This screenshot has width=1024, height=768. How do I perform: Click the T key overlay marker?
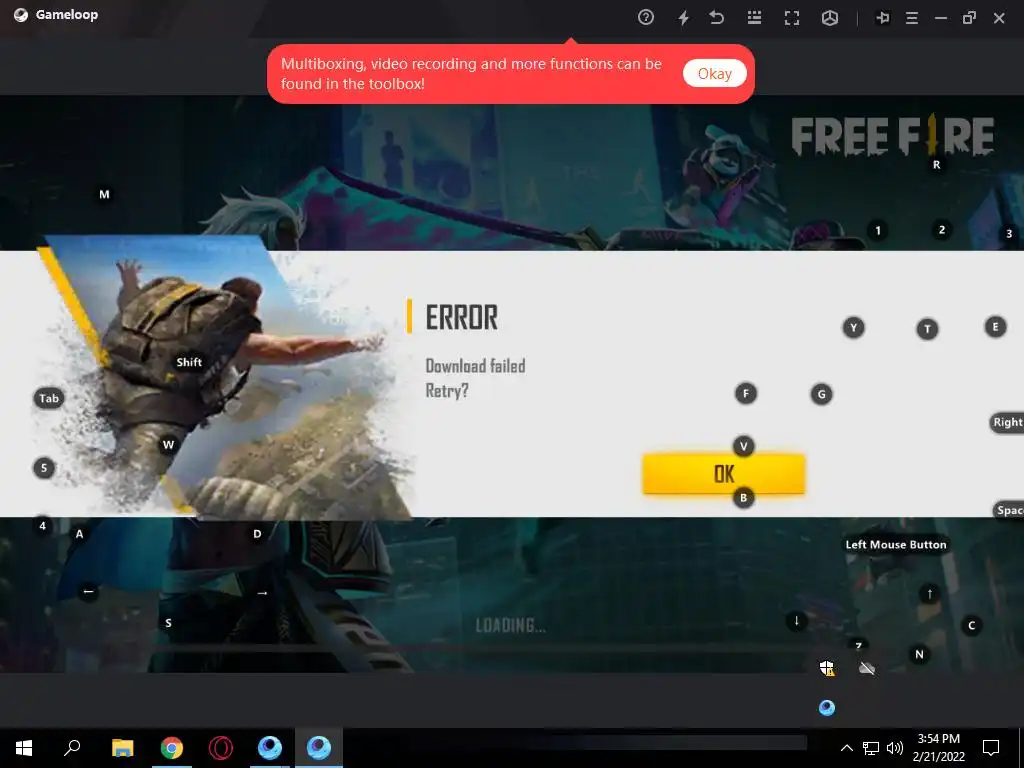pyautogui.click(x=927, y=329)
